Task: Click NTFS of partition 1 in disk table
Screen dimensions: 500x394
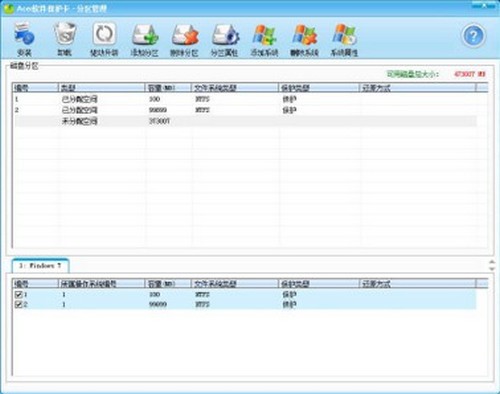Action: 202,99
